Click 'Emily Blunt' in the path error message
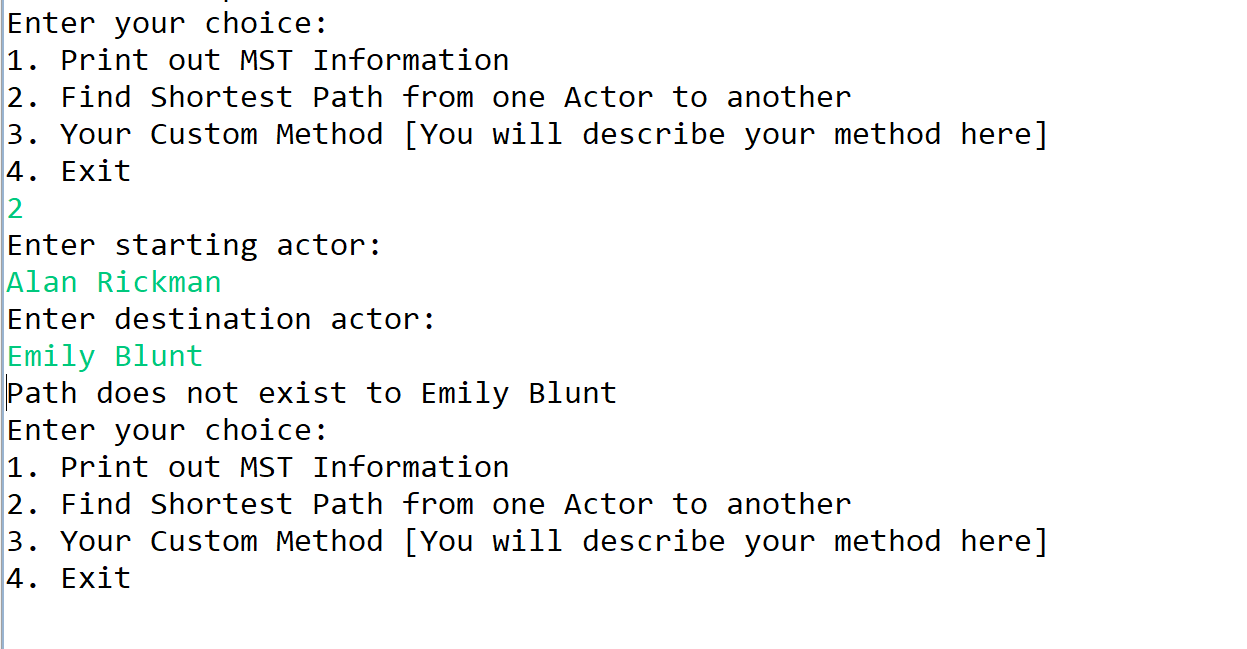Viewport: 1247px width, 649px height. [x=519, y=394]
